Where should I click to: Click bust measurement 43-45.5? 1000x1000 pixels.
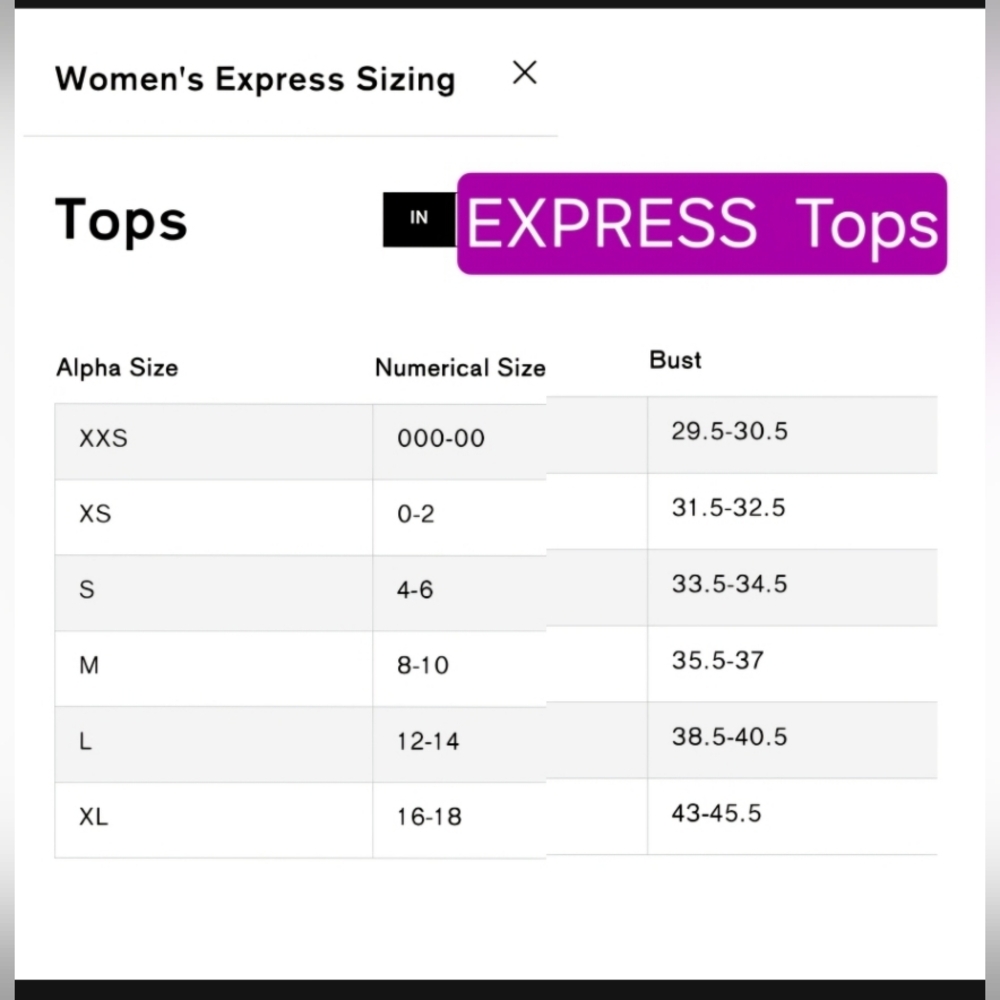coord(716,814)
